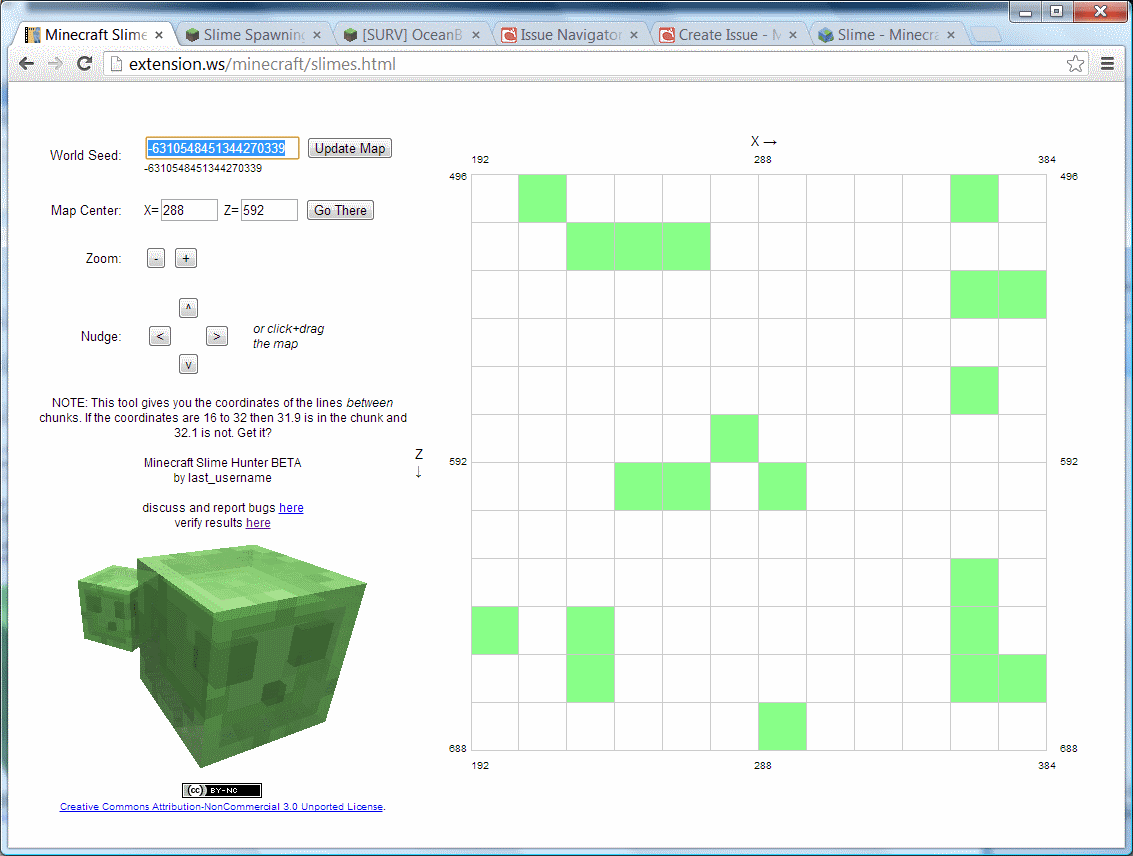This screenshot has height=856, width=1133.
Task: Click the lone green chunk on the bottom map row
Action: pos(783,726)
